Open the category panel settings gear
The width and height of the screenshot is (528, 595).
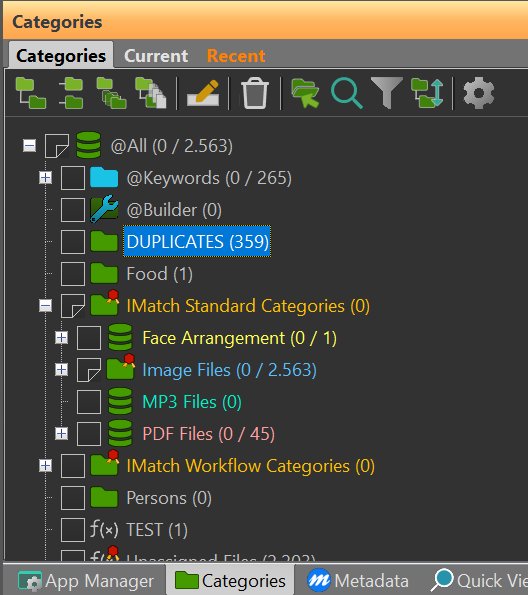(x=479, y=93)
